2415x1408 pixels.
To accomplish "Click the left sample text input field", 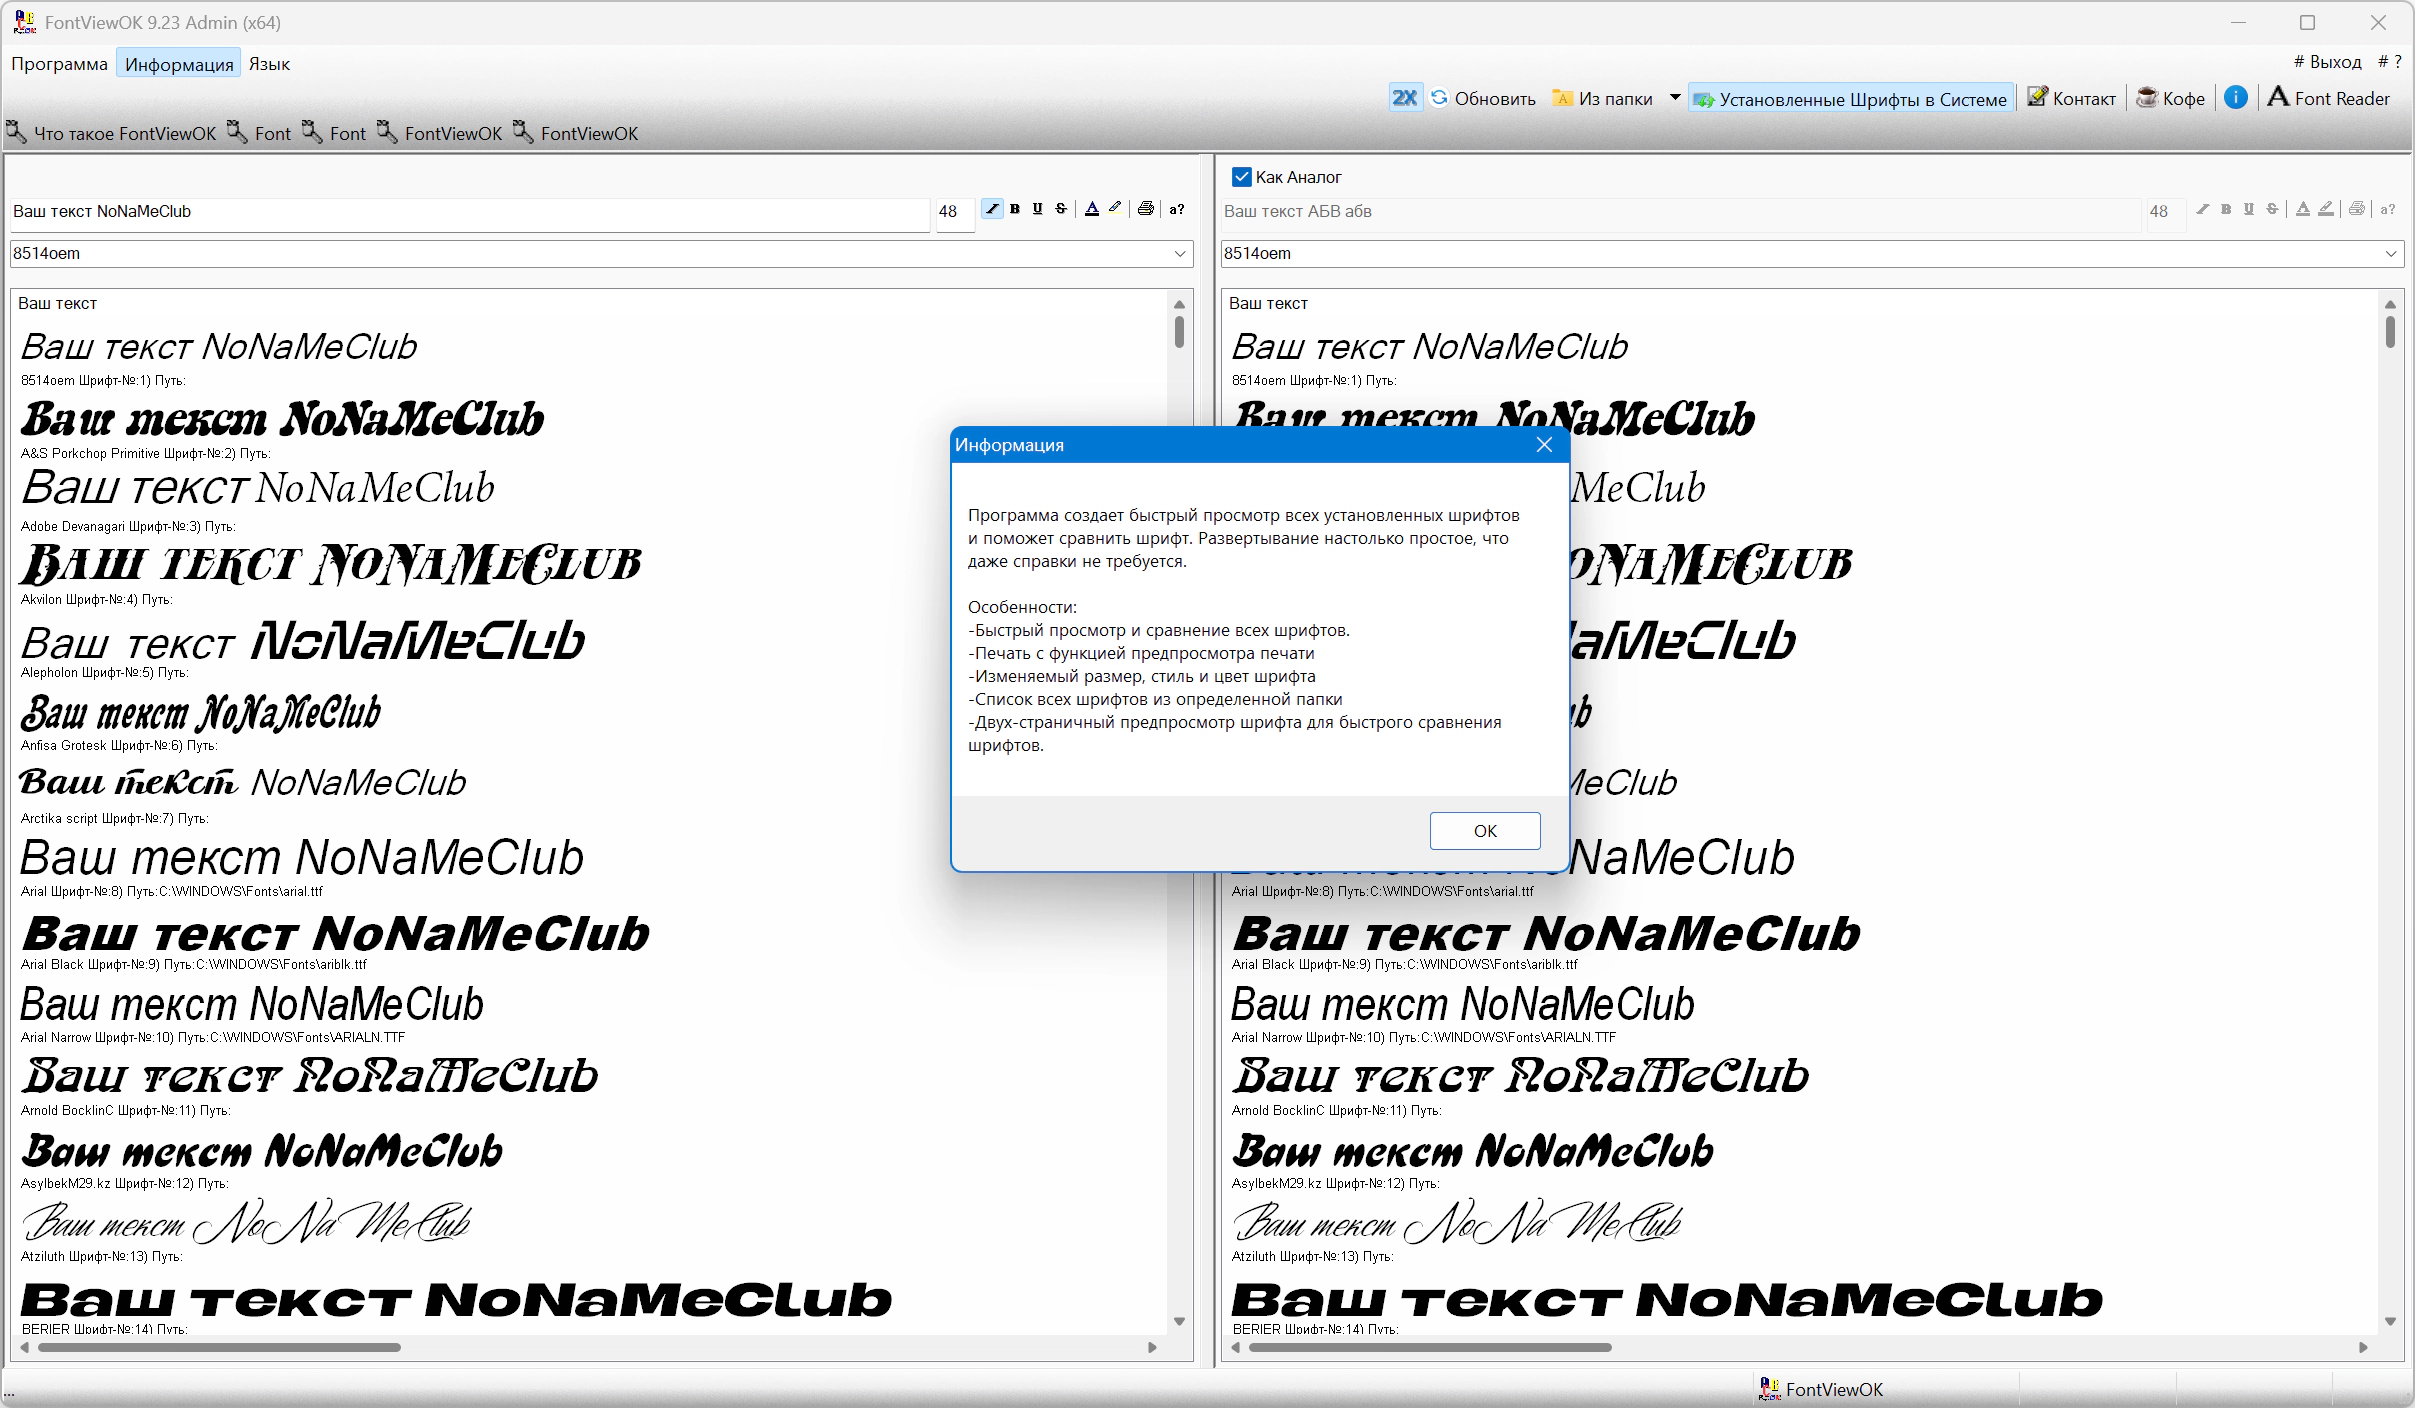I will pos(468,212).
